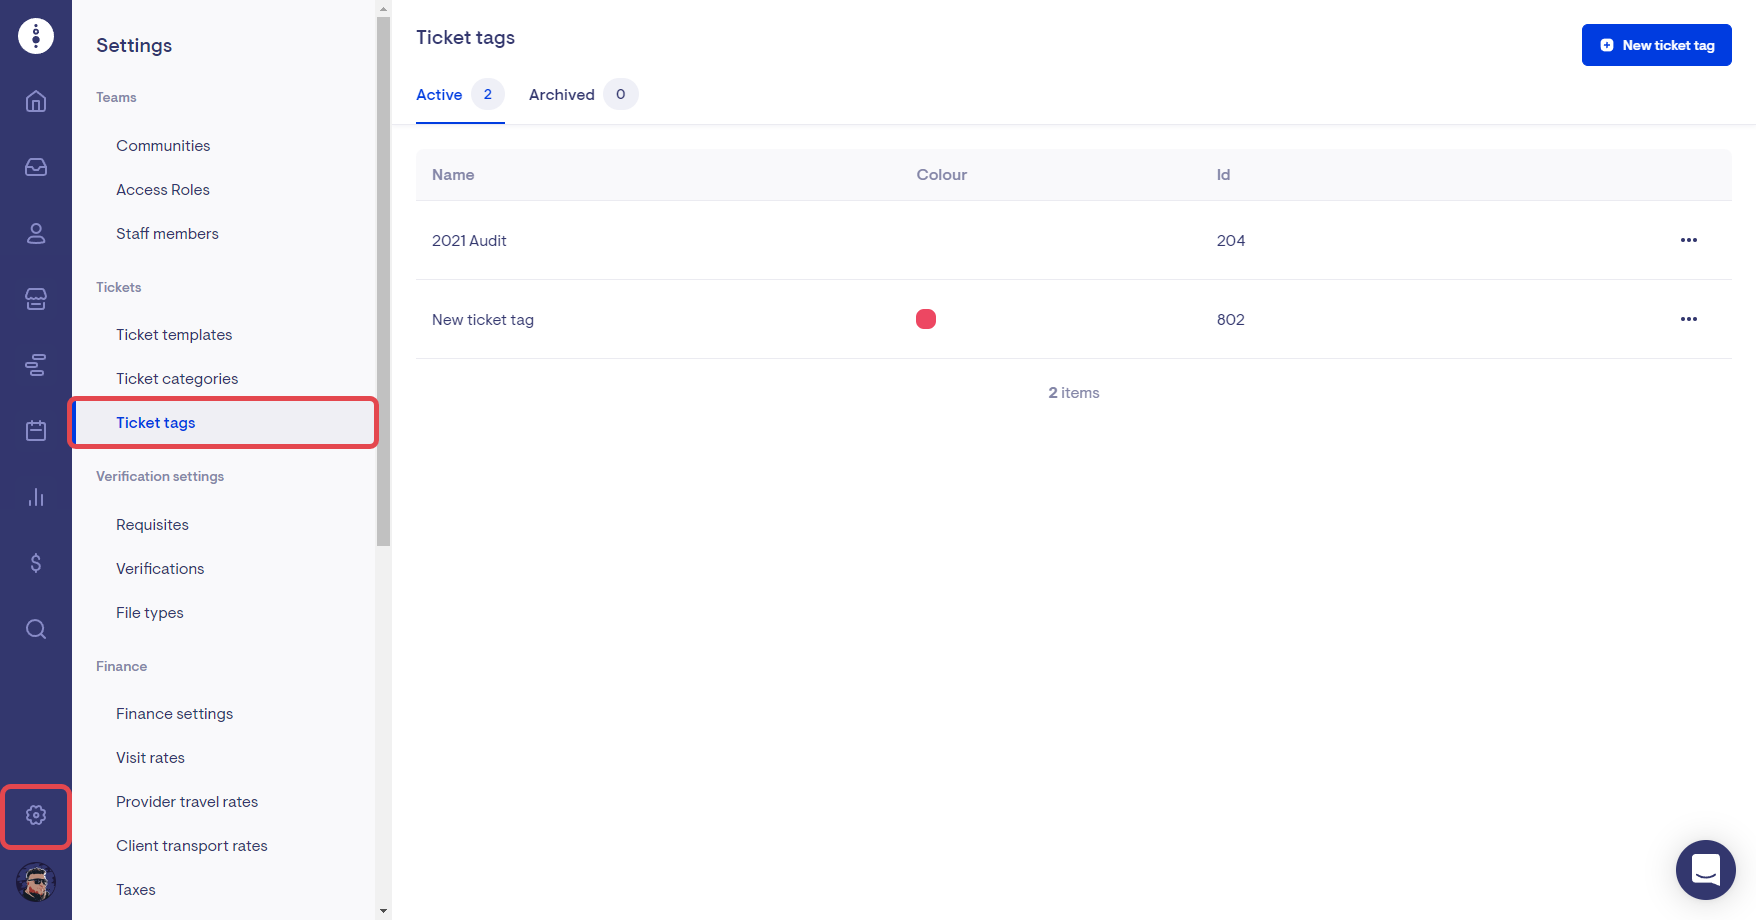The image size is (1756, 920).
Task: Open the inbox tray icon
Action: (x=36, y=167)
